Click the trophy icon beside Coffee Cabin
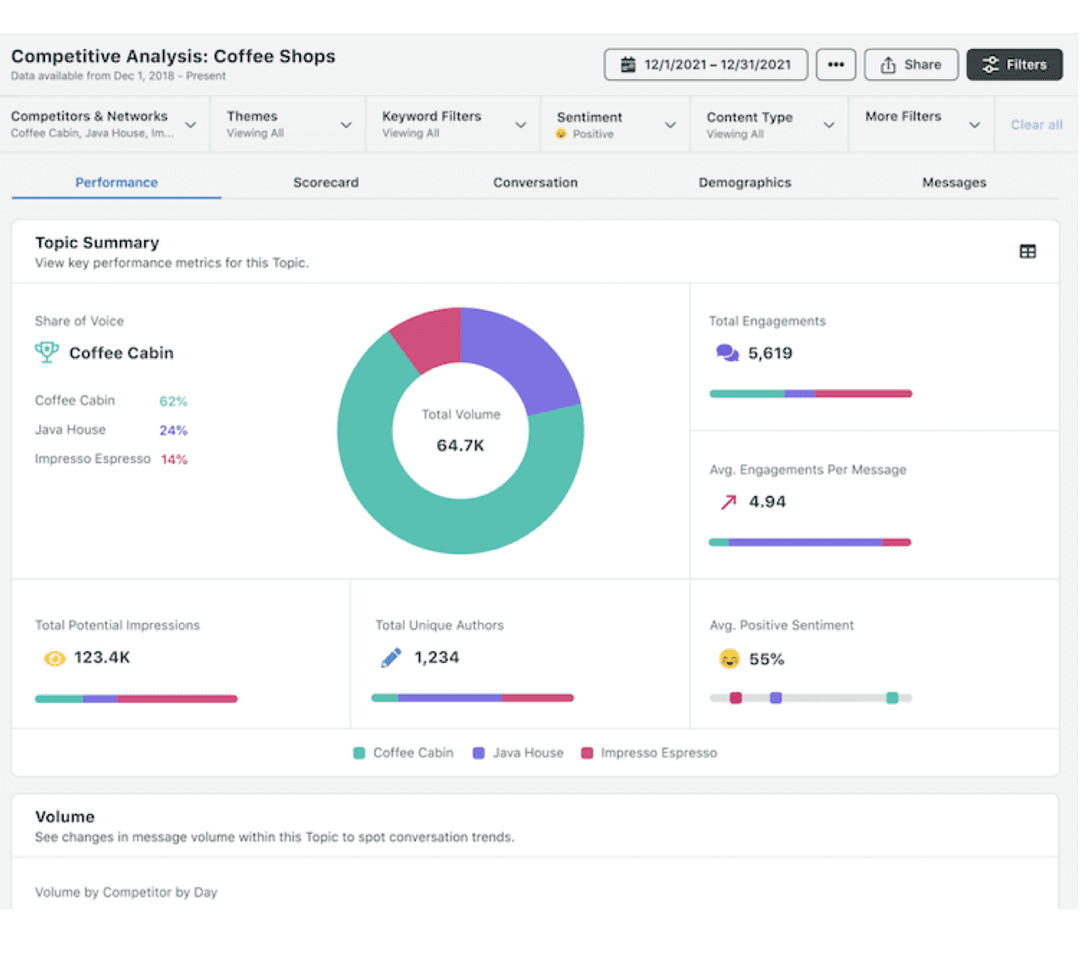1080x956 pixels. tap(47, 353)
